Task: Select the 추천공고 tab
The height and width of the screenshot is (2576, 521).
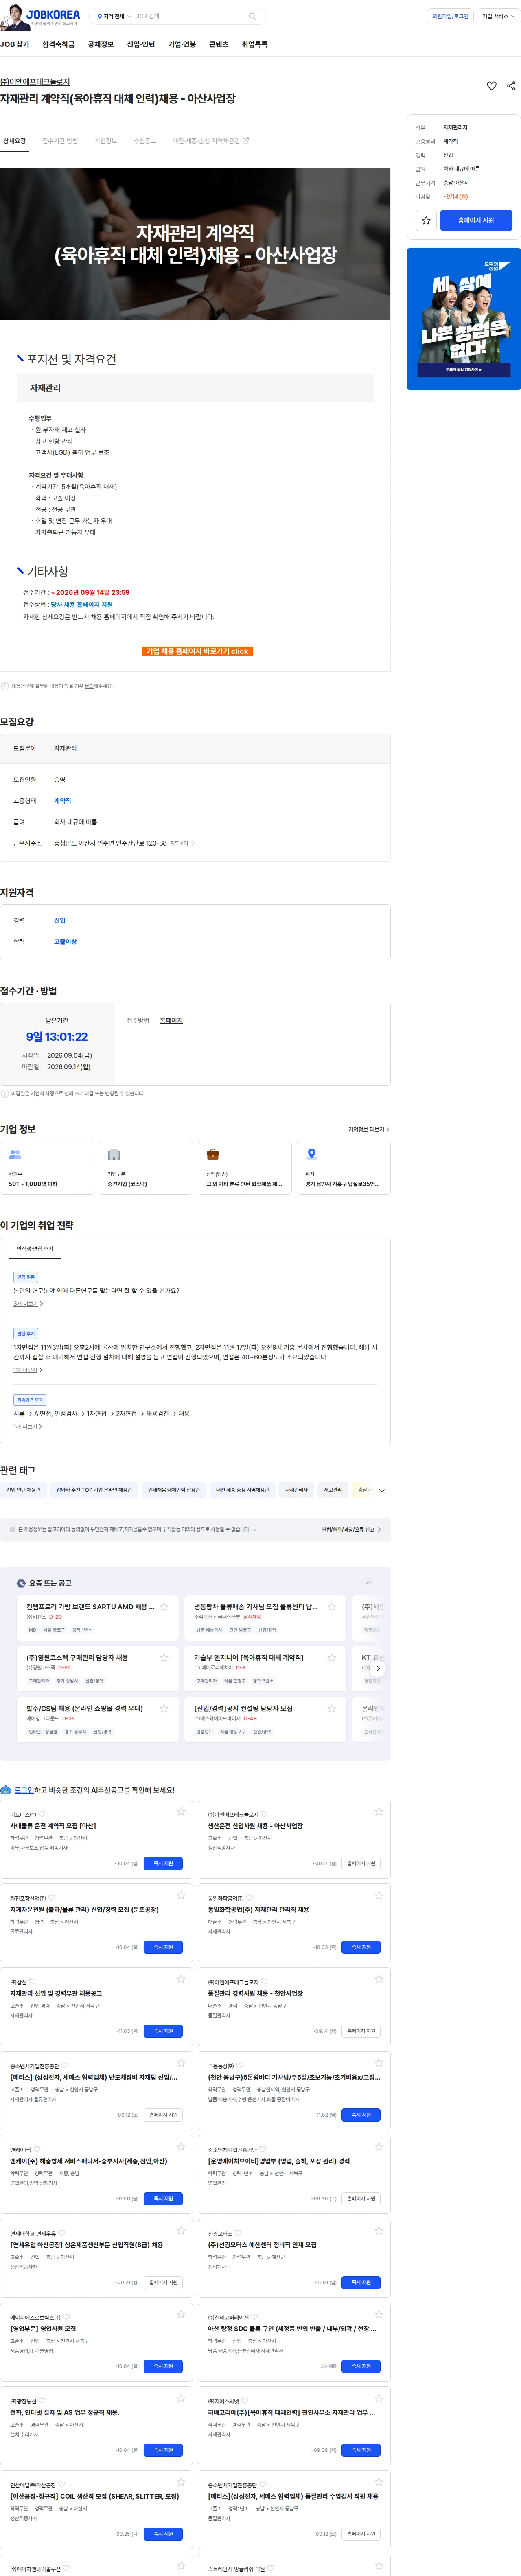Action: (x=145, y=141)
